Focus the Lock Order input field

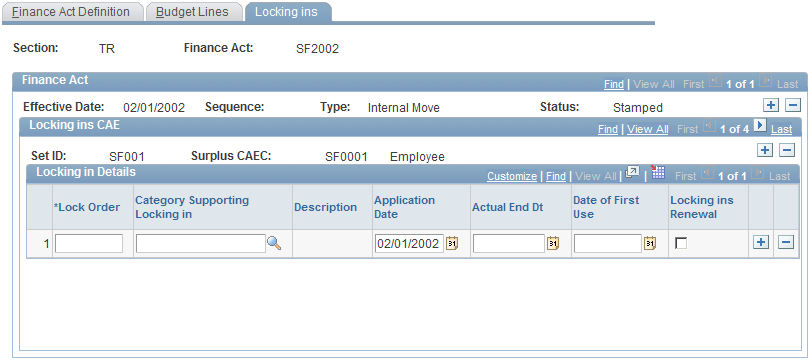tap(89, 243)
